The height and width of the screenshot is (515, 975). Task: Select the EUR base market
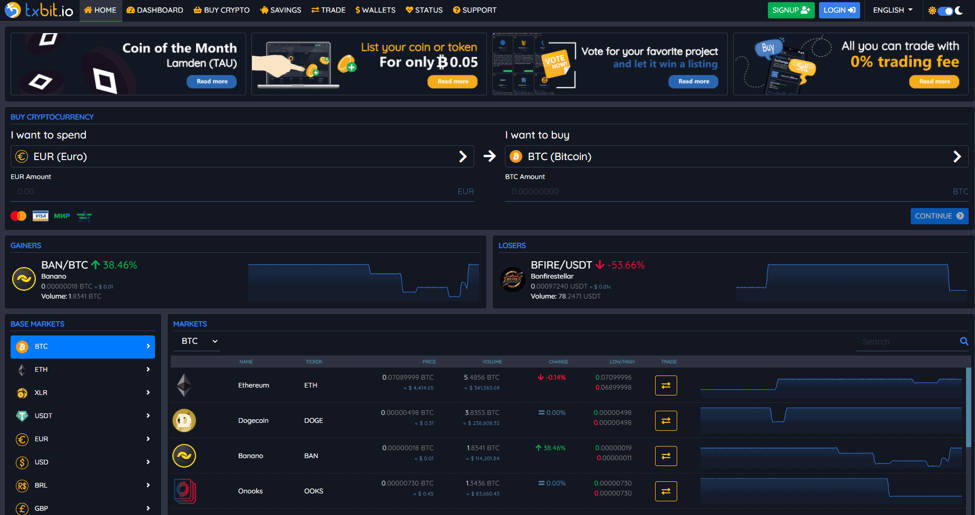click(83, 439)
